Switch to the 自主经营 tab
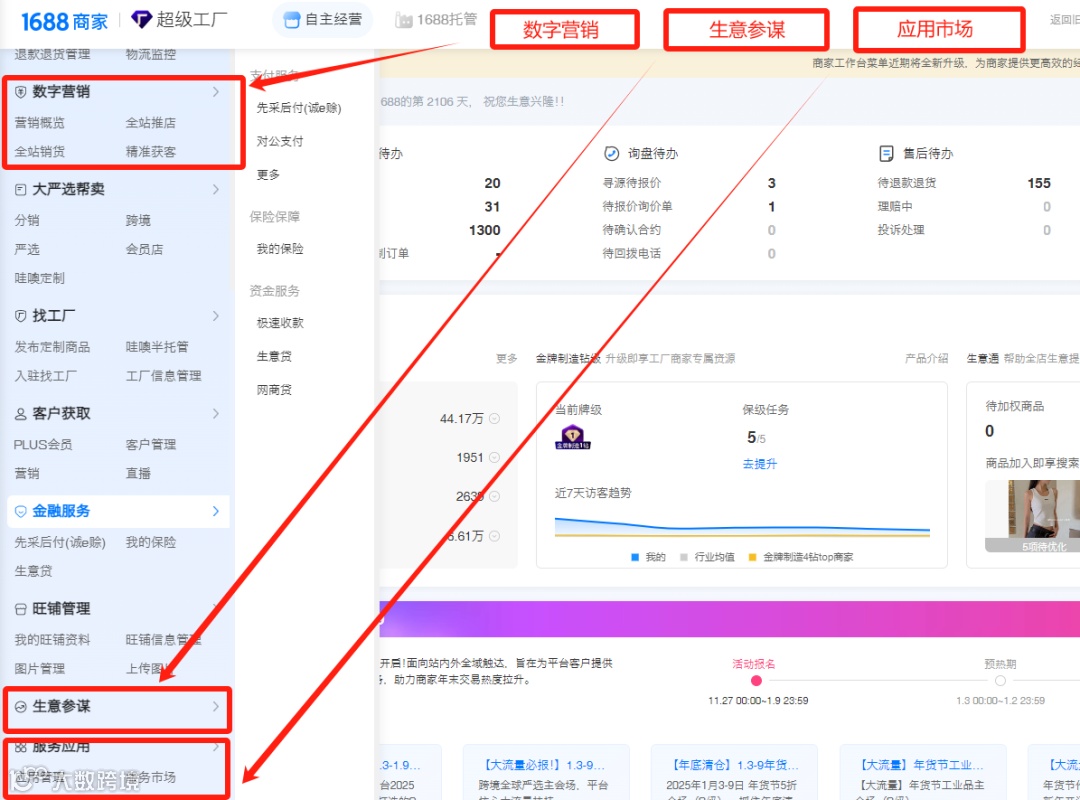The height and width of the screenshot is (800, 1080). pyautogui.click(x=323, y=20)
